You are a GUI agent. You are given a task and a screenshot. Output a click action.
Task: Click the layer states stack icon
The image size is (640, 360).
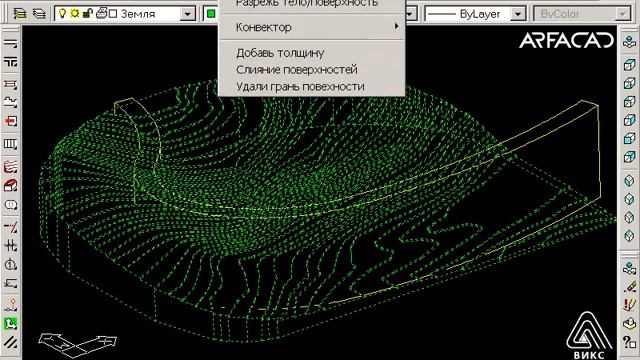pos(39,13)
